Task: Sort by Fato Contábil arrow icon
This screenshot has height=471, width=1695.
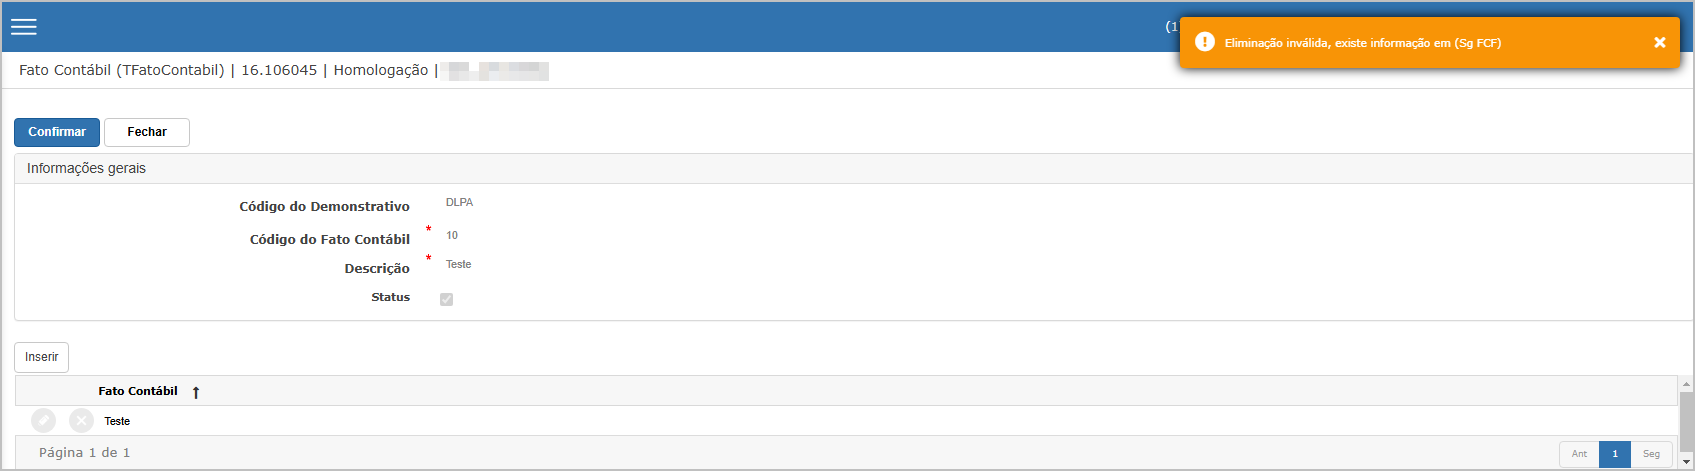Action: [x=196, y=392]
